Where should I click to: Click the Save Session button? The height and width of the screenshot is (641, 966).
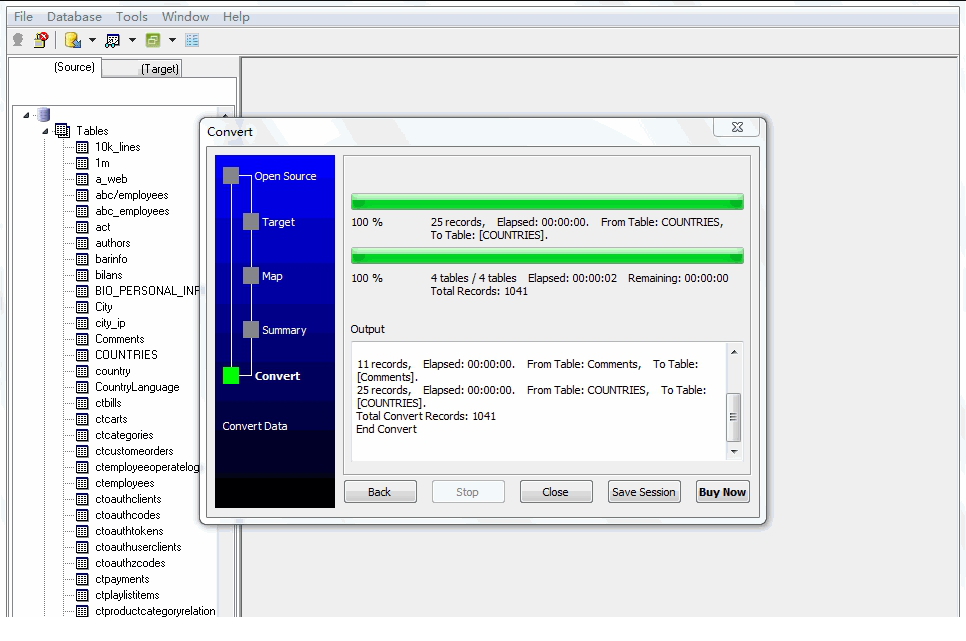point(644,492)
